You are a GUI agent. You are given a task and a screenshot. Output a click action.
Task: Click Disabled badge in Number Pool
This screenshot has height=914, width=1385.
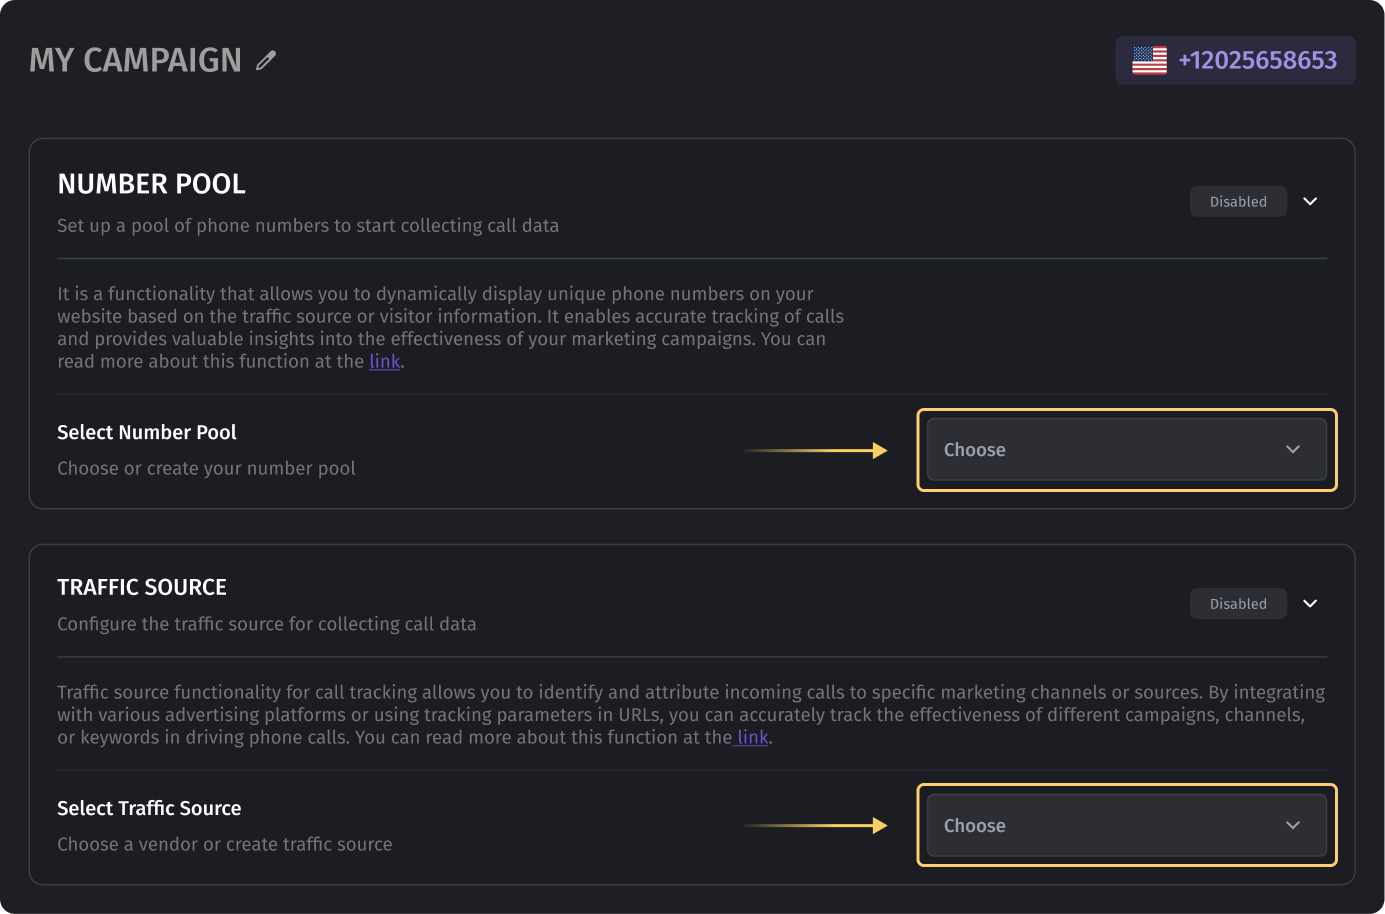(1238, 201)
